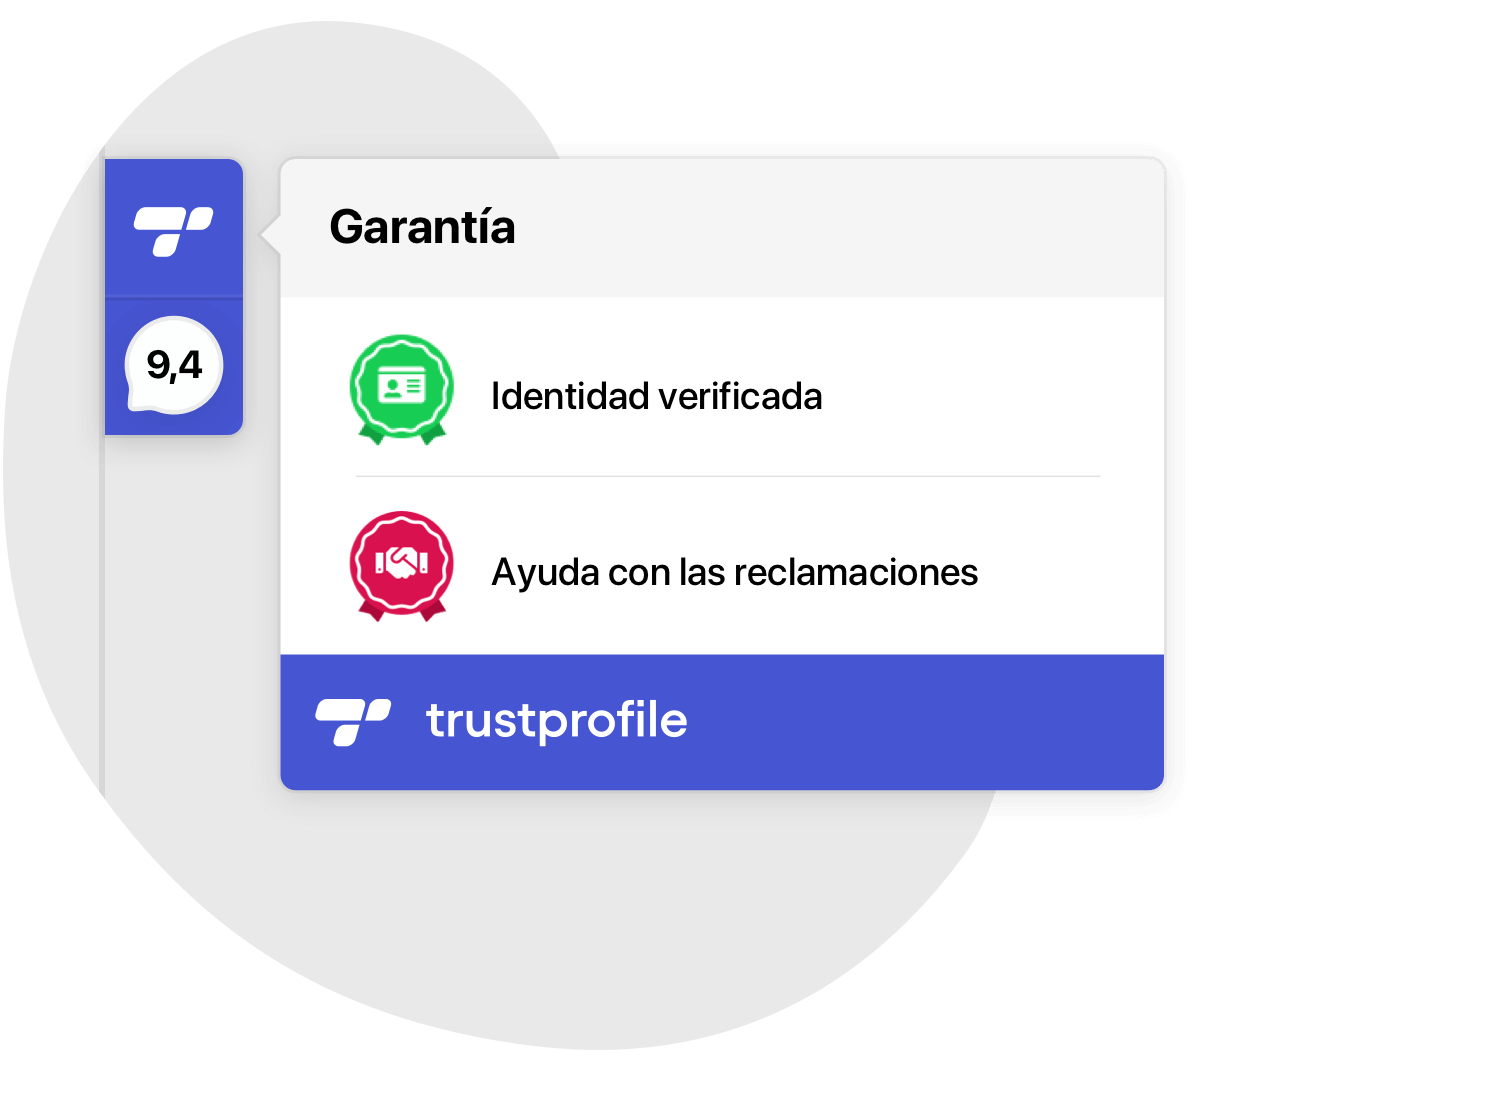Screen dimensions: 1500x1110
Task: Click the divider line between the two guarantee items
Action: (x=728, y=477)
